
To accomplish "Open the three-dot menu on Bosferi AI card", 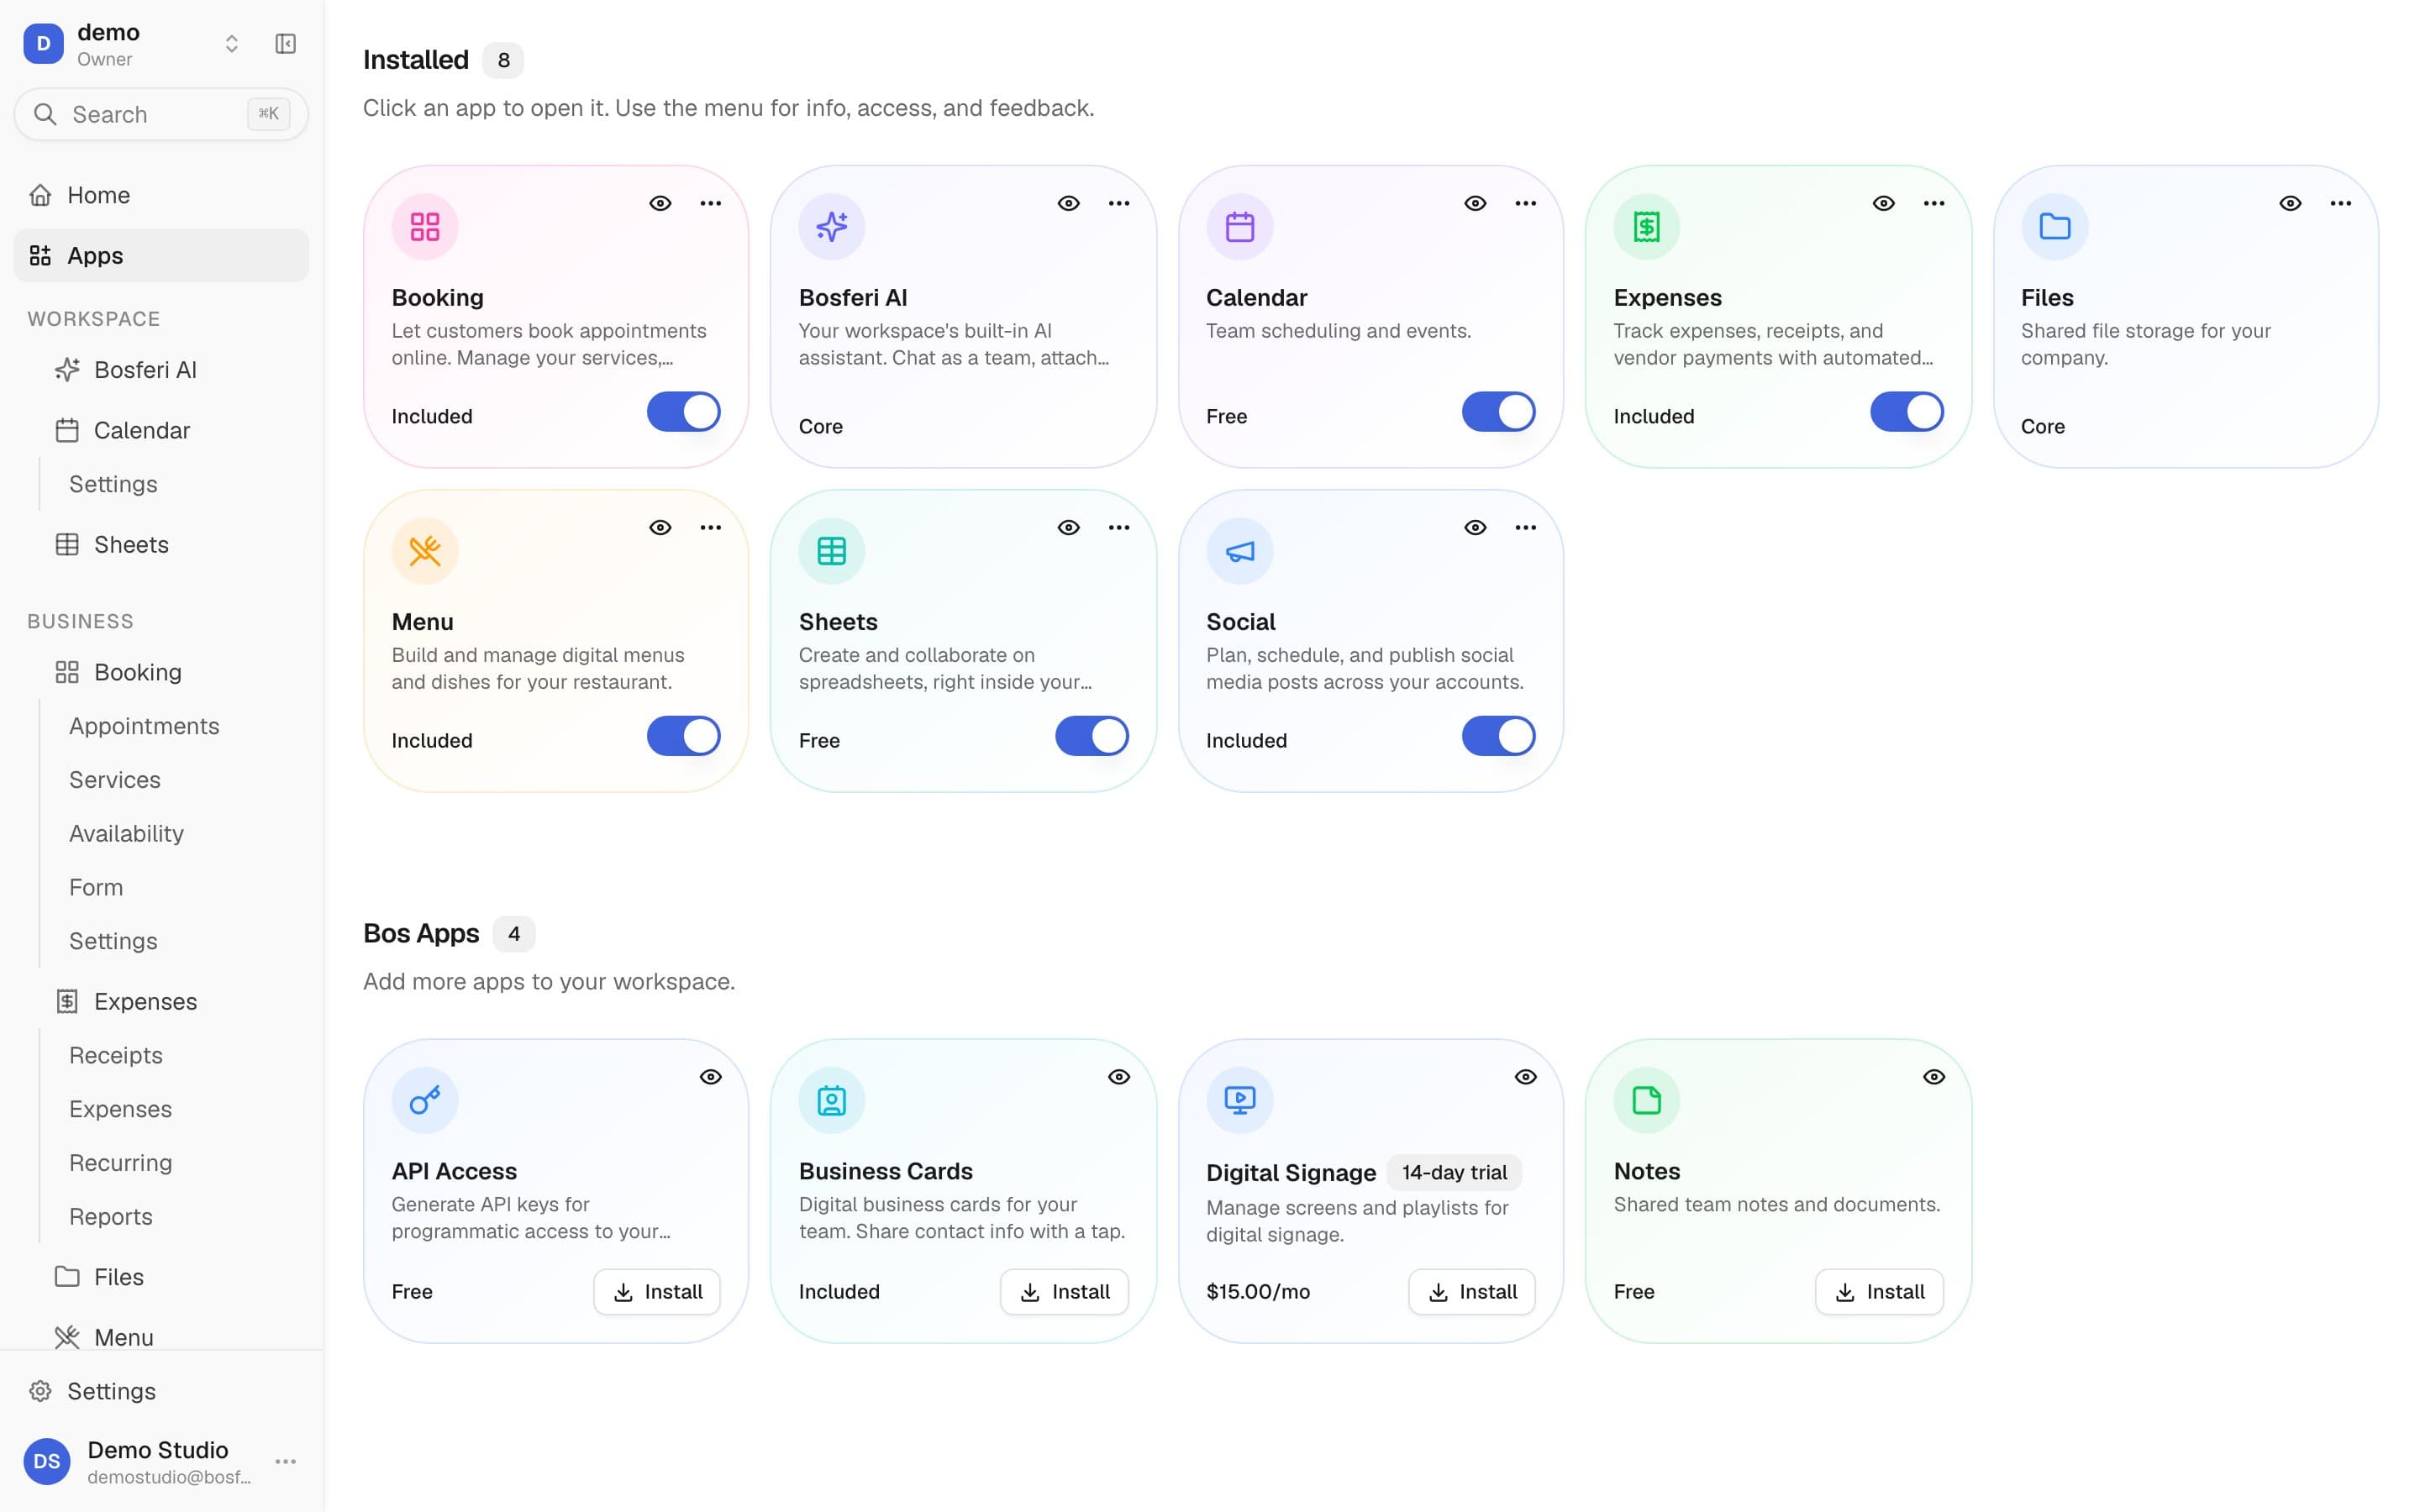I will (x=1119, y=204).
